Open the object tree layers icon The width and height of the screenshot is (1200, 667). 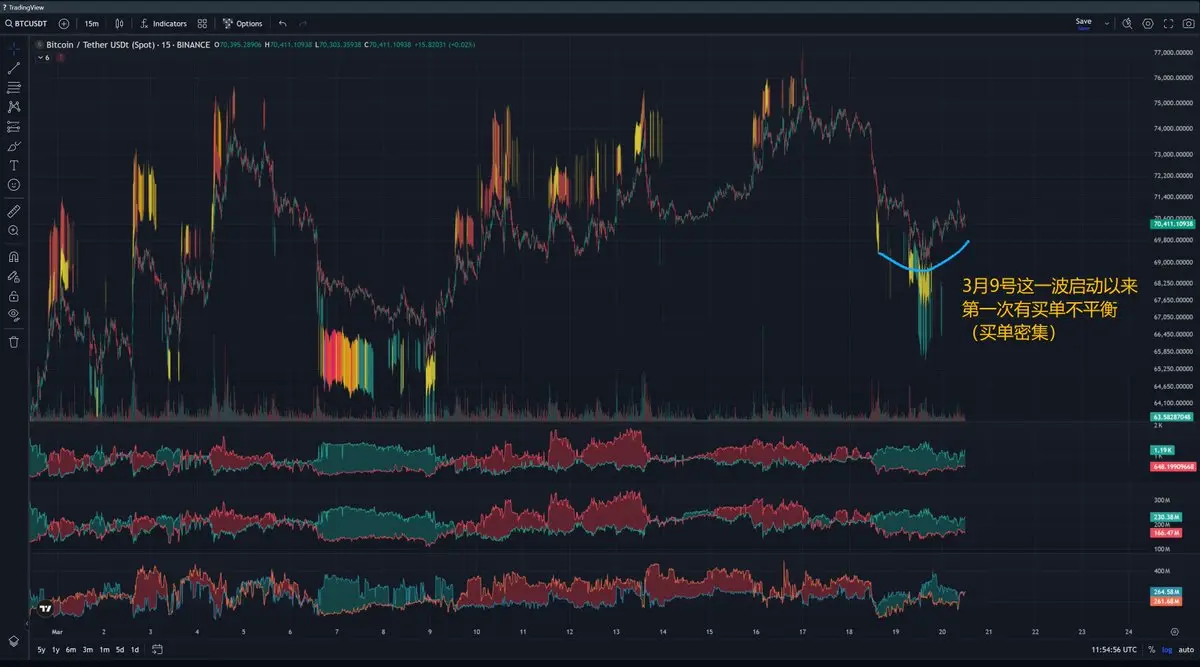[14, 641]
